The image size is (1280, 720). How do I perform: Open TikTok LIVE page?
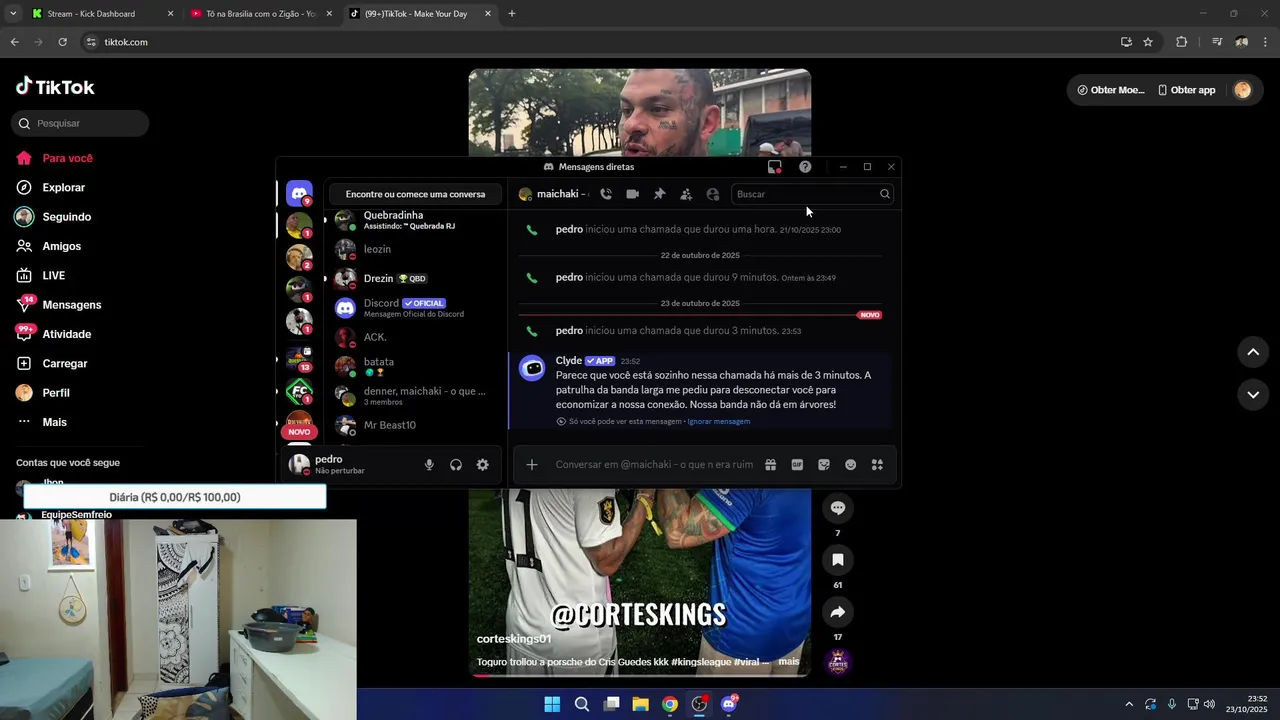pos(53,275)
